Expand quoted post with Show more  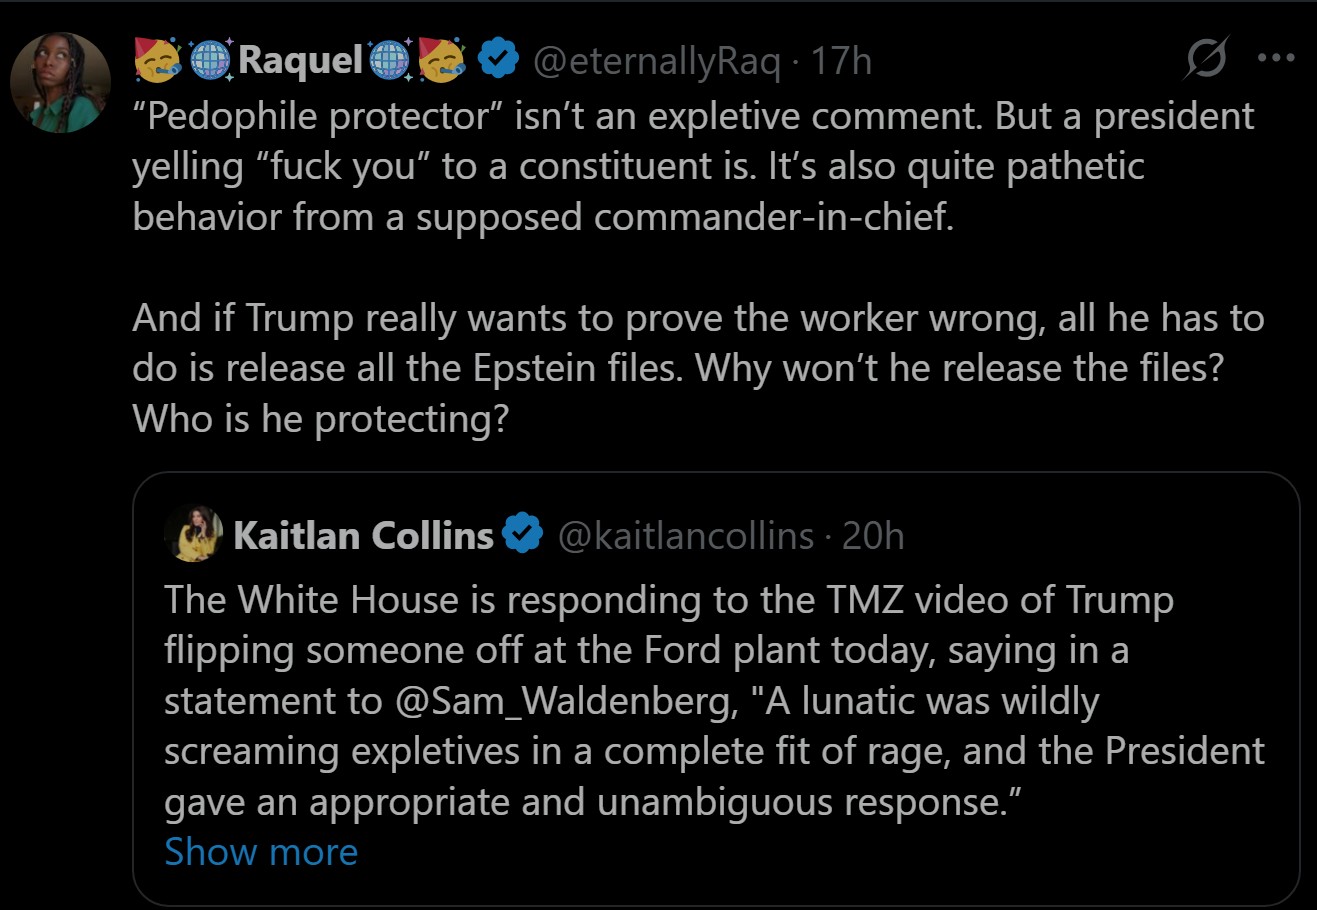261,852
